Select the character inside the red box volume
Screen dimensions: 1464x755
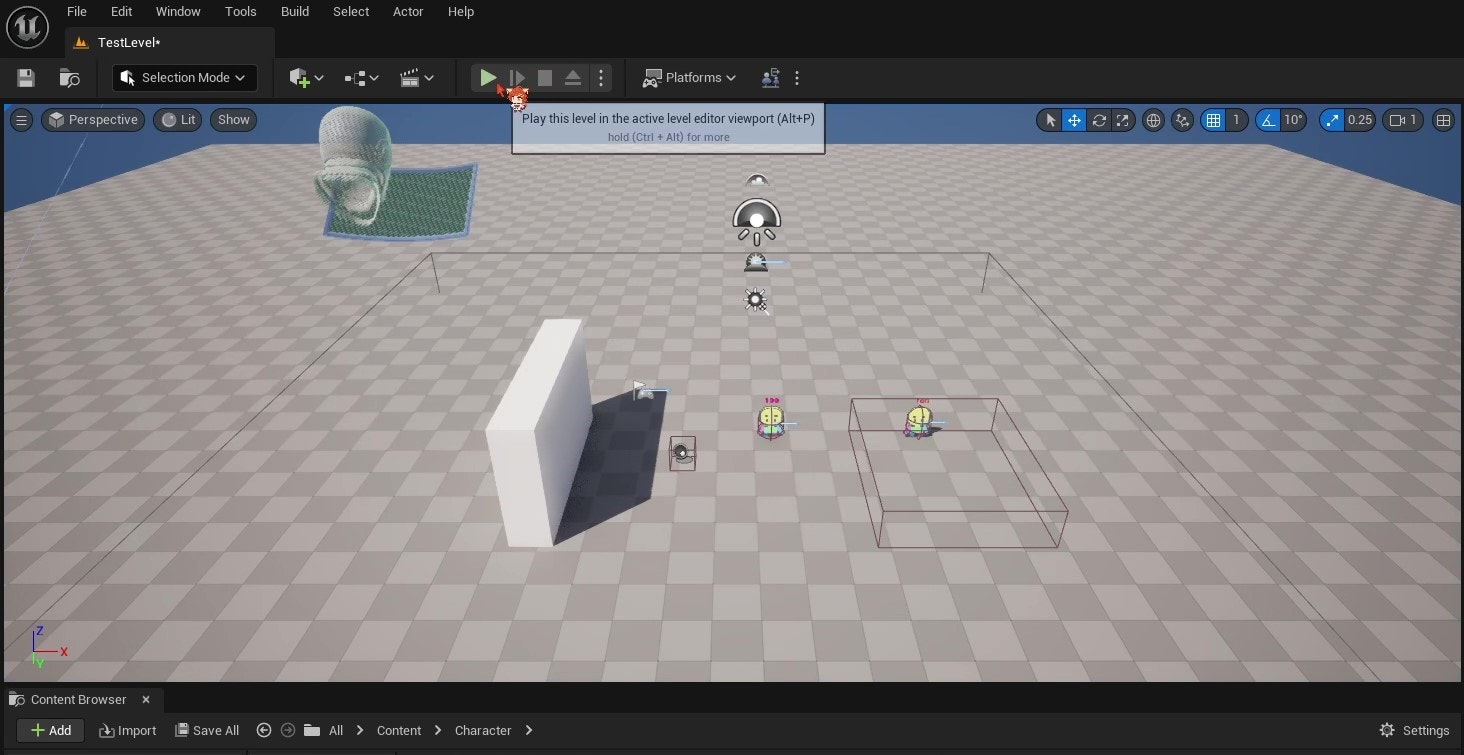pyautogui.click(x=920, y=420)
